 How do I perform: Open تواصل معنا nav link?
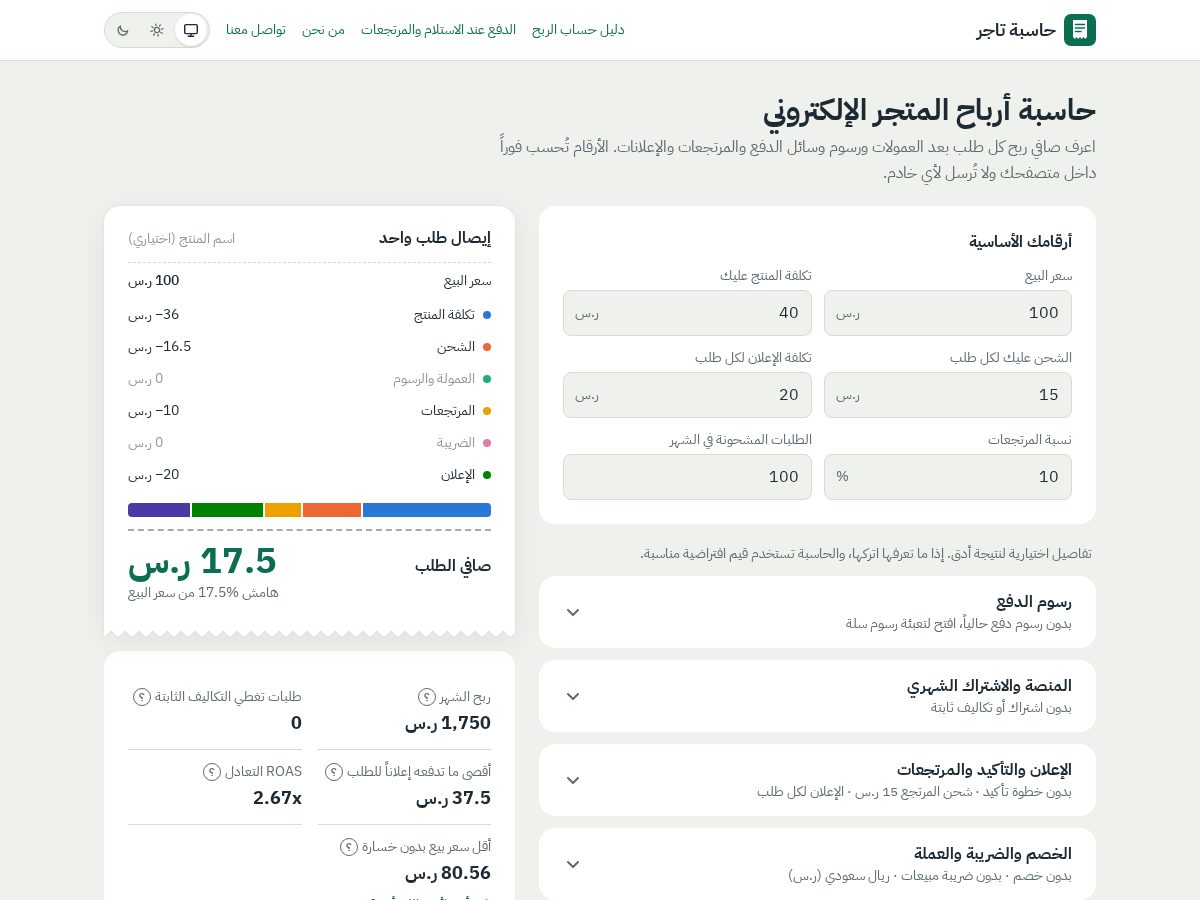point(256,30)
